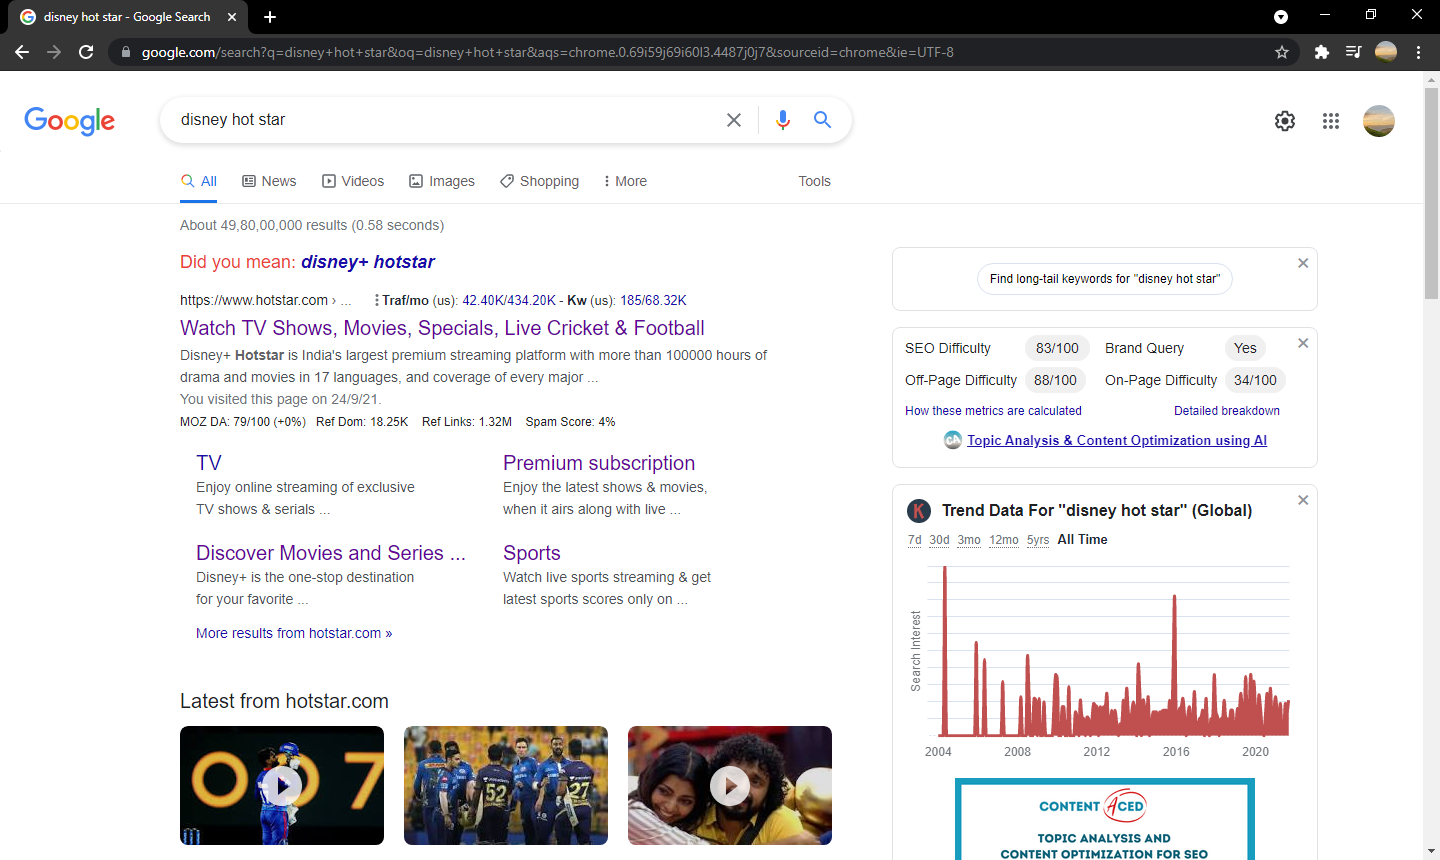The image size is (1440, 860).
Task: Expand the More search categories menu
Action: tap(625, 181)
